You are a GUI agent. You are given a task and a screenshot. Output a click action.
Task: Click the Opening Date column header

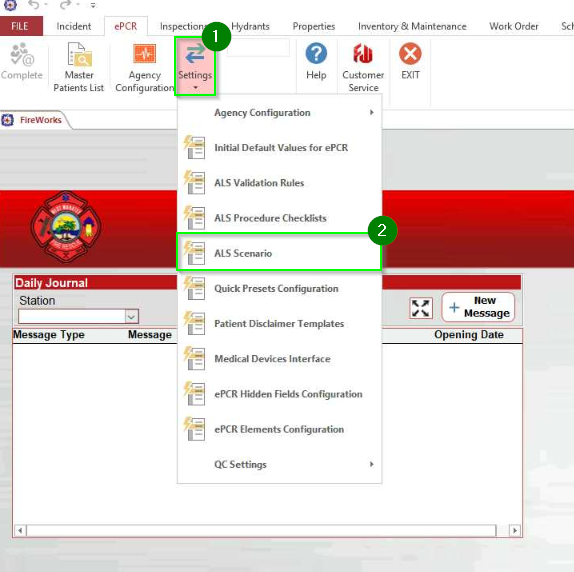[469, 334]
